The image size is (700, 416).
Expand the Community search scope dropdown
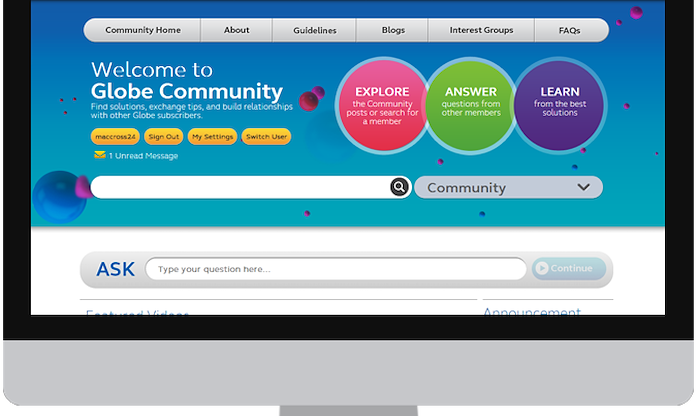pyautogui.click(x=508, y=187)
